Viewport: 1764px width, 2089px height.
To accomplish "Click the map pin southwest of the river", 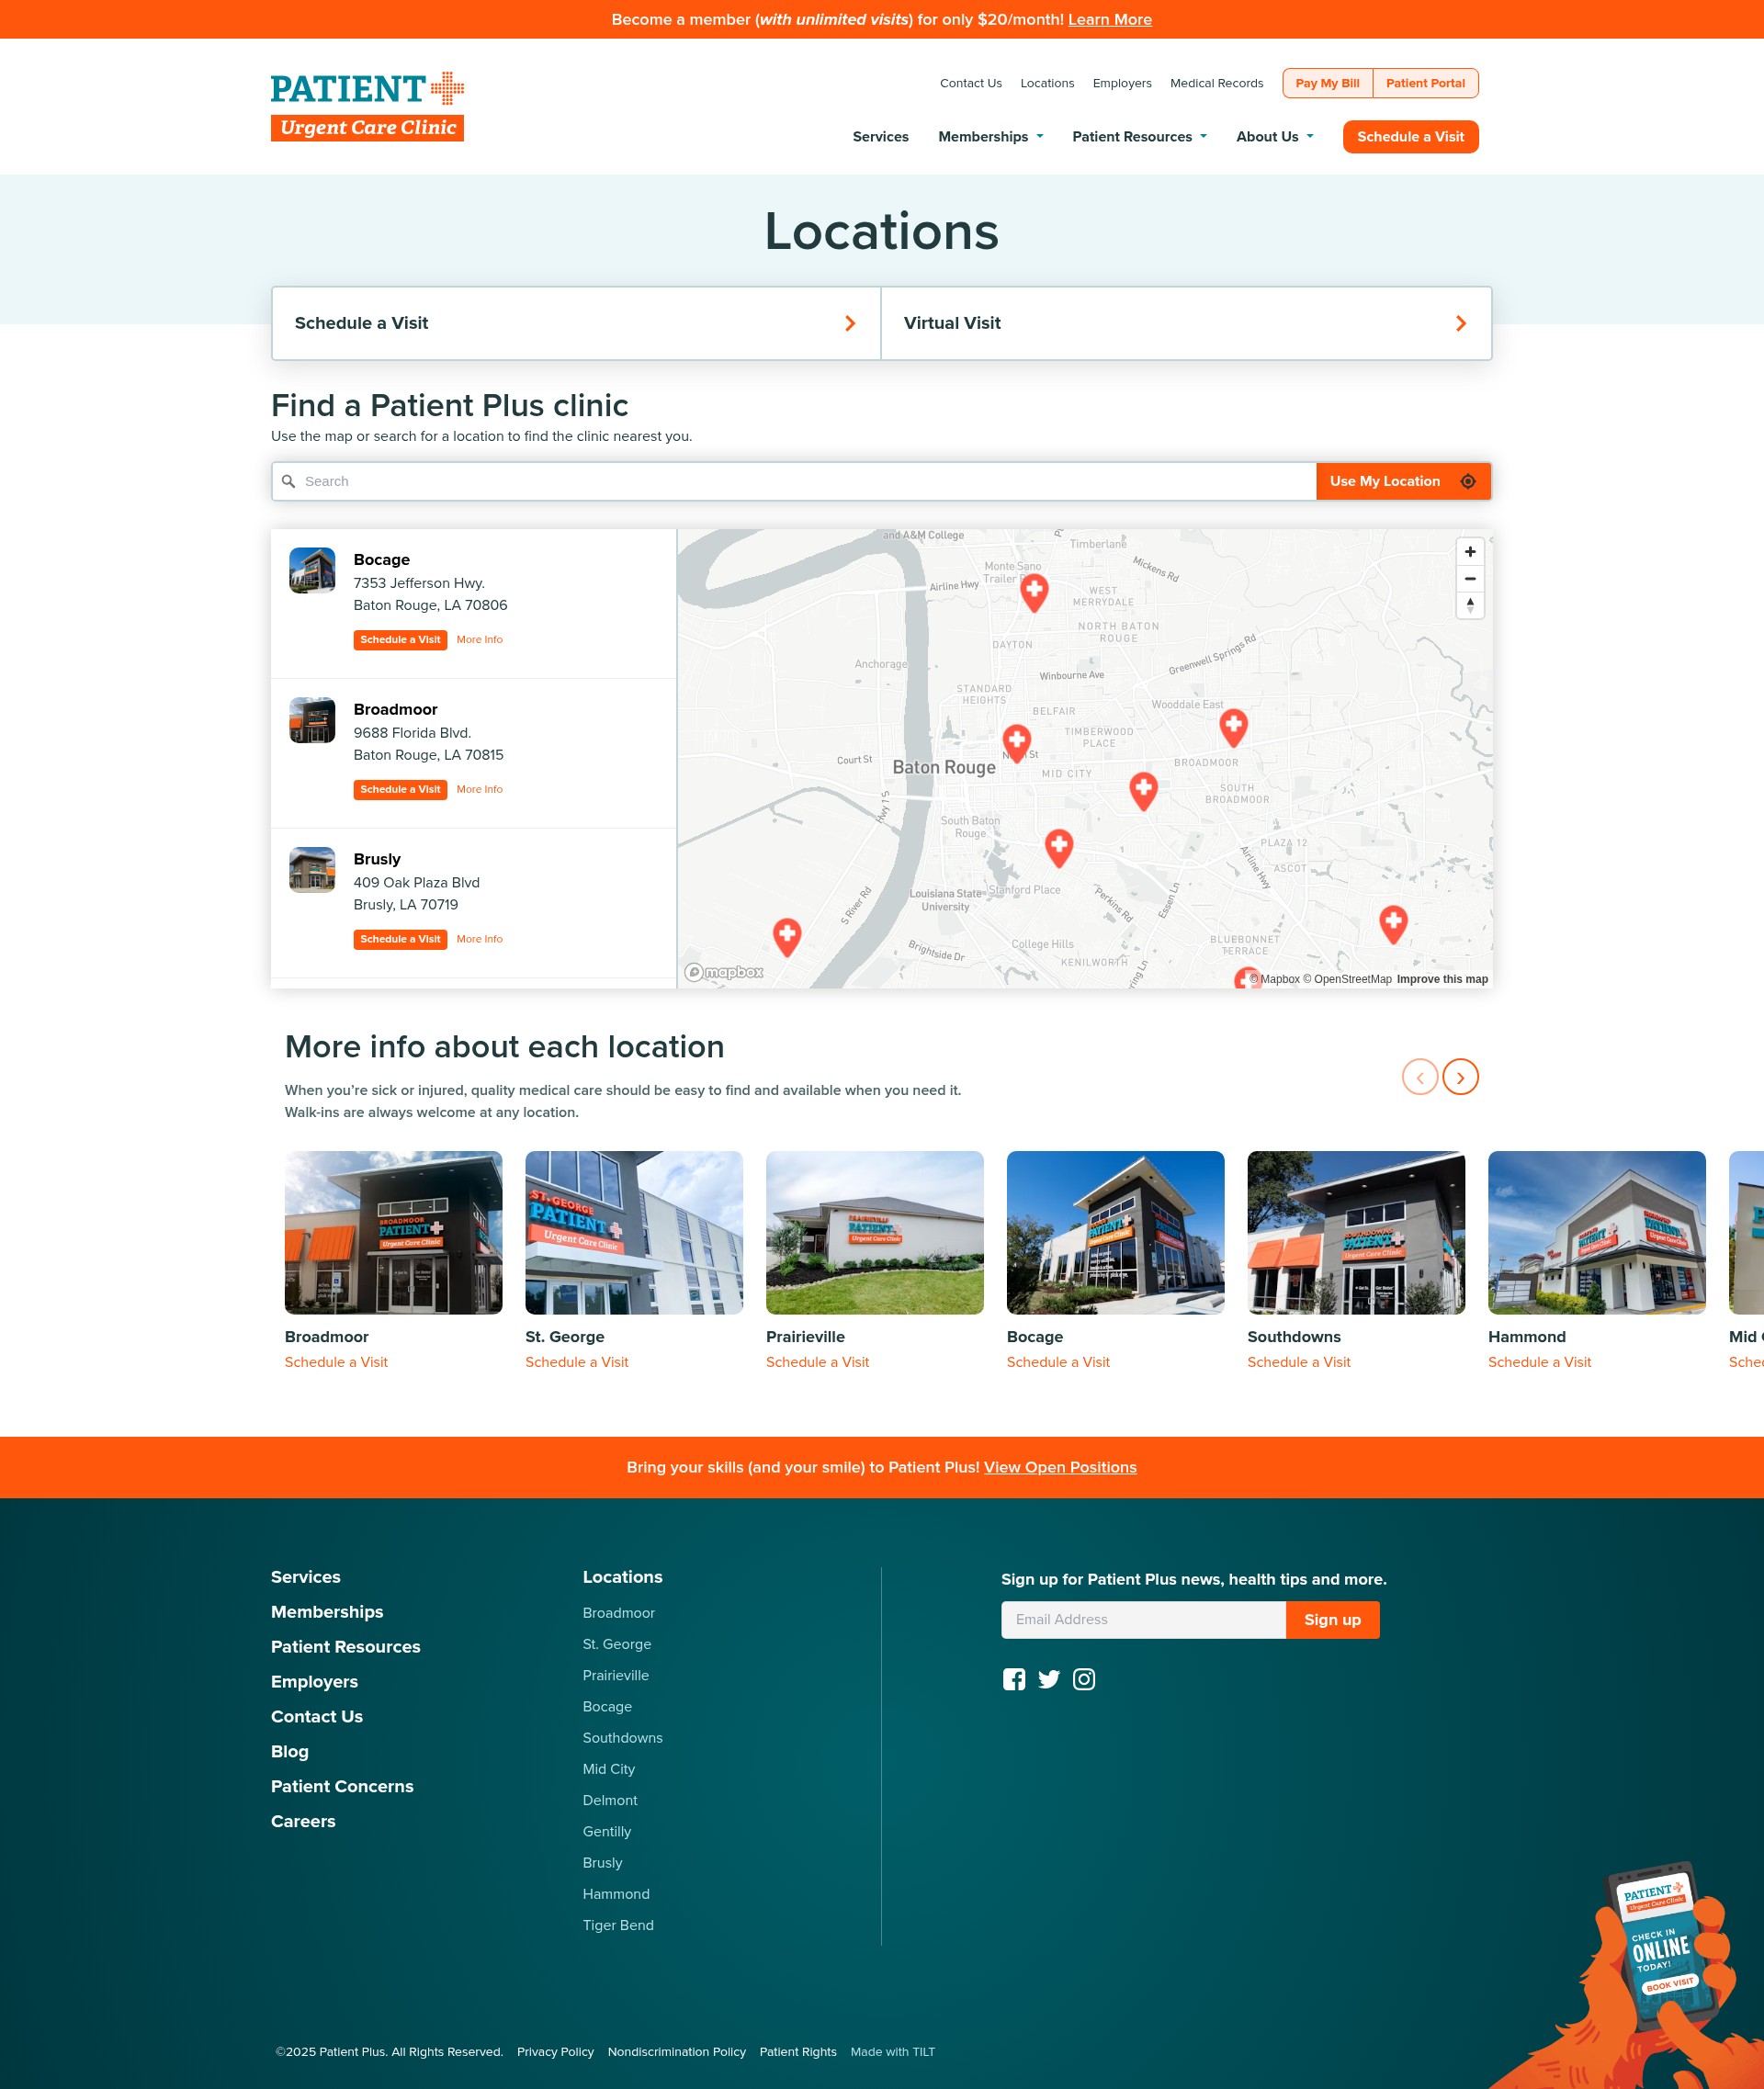I will tap(787, 937).
